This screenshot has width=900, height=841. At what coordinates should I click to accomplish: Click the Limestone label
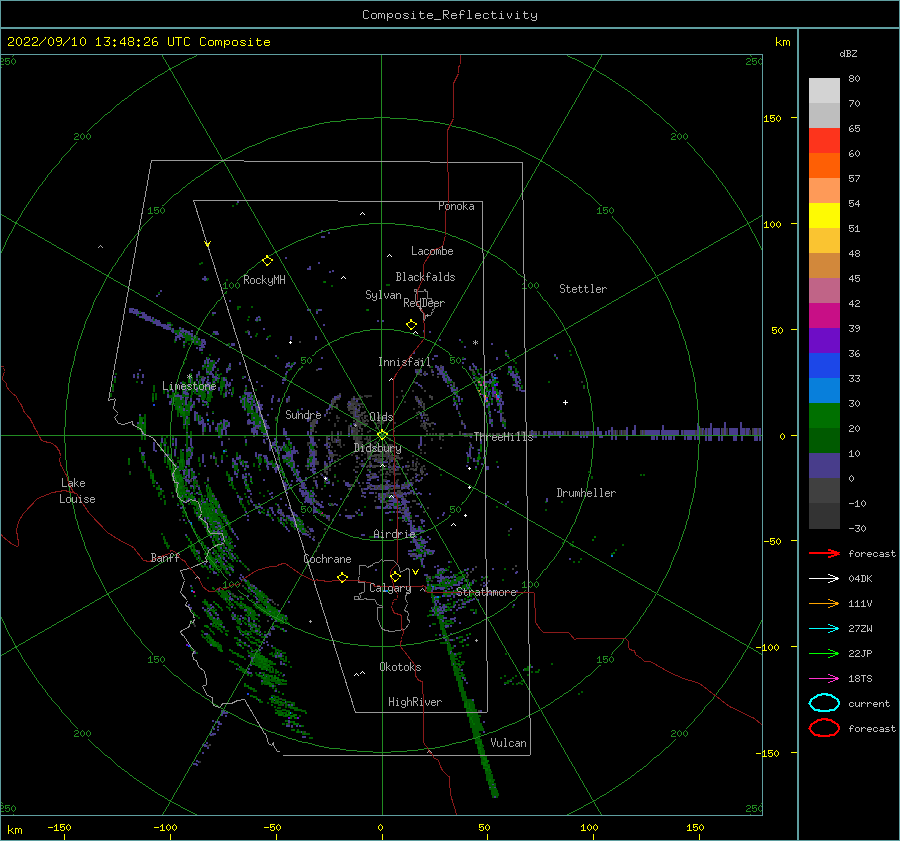click(189, 386)
